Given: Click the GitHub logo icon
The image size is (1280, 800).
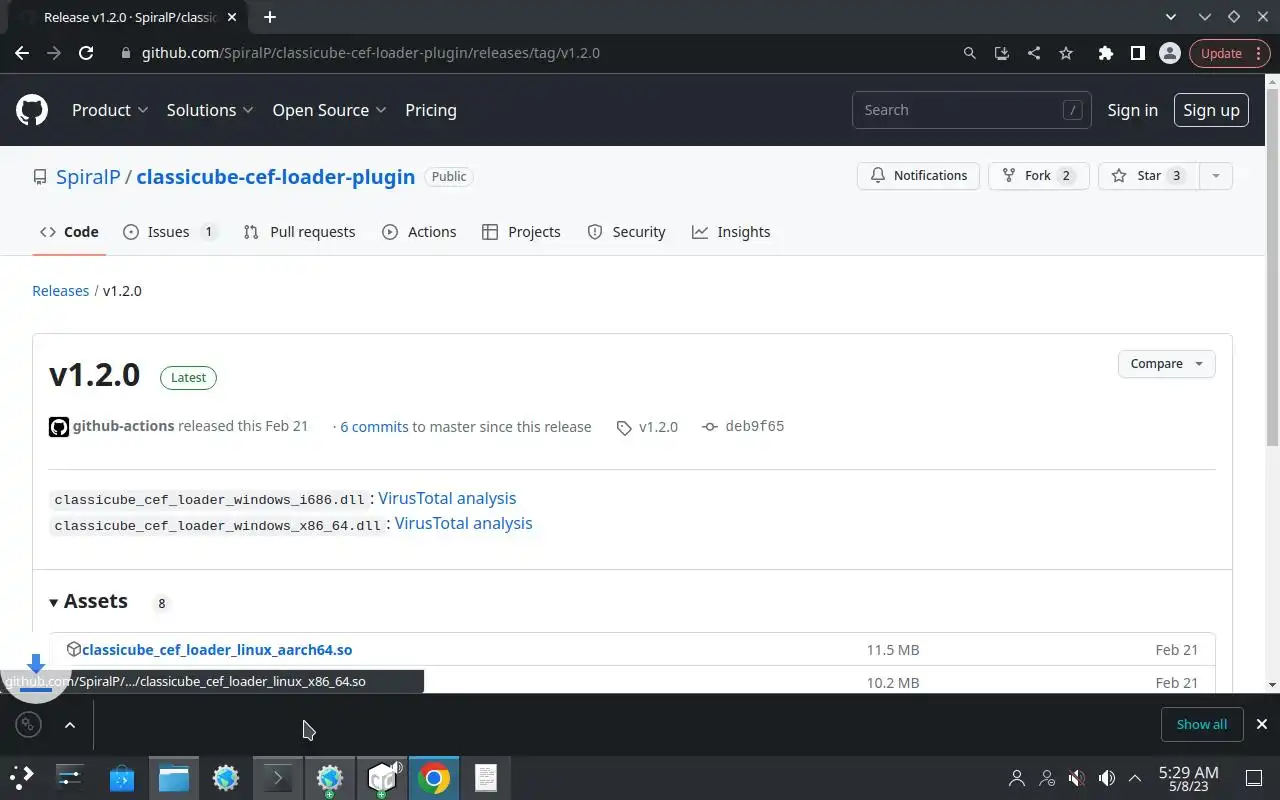Looking at the screenshot, I should pos(32,110).
